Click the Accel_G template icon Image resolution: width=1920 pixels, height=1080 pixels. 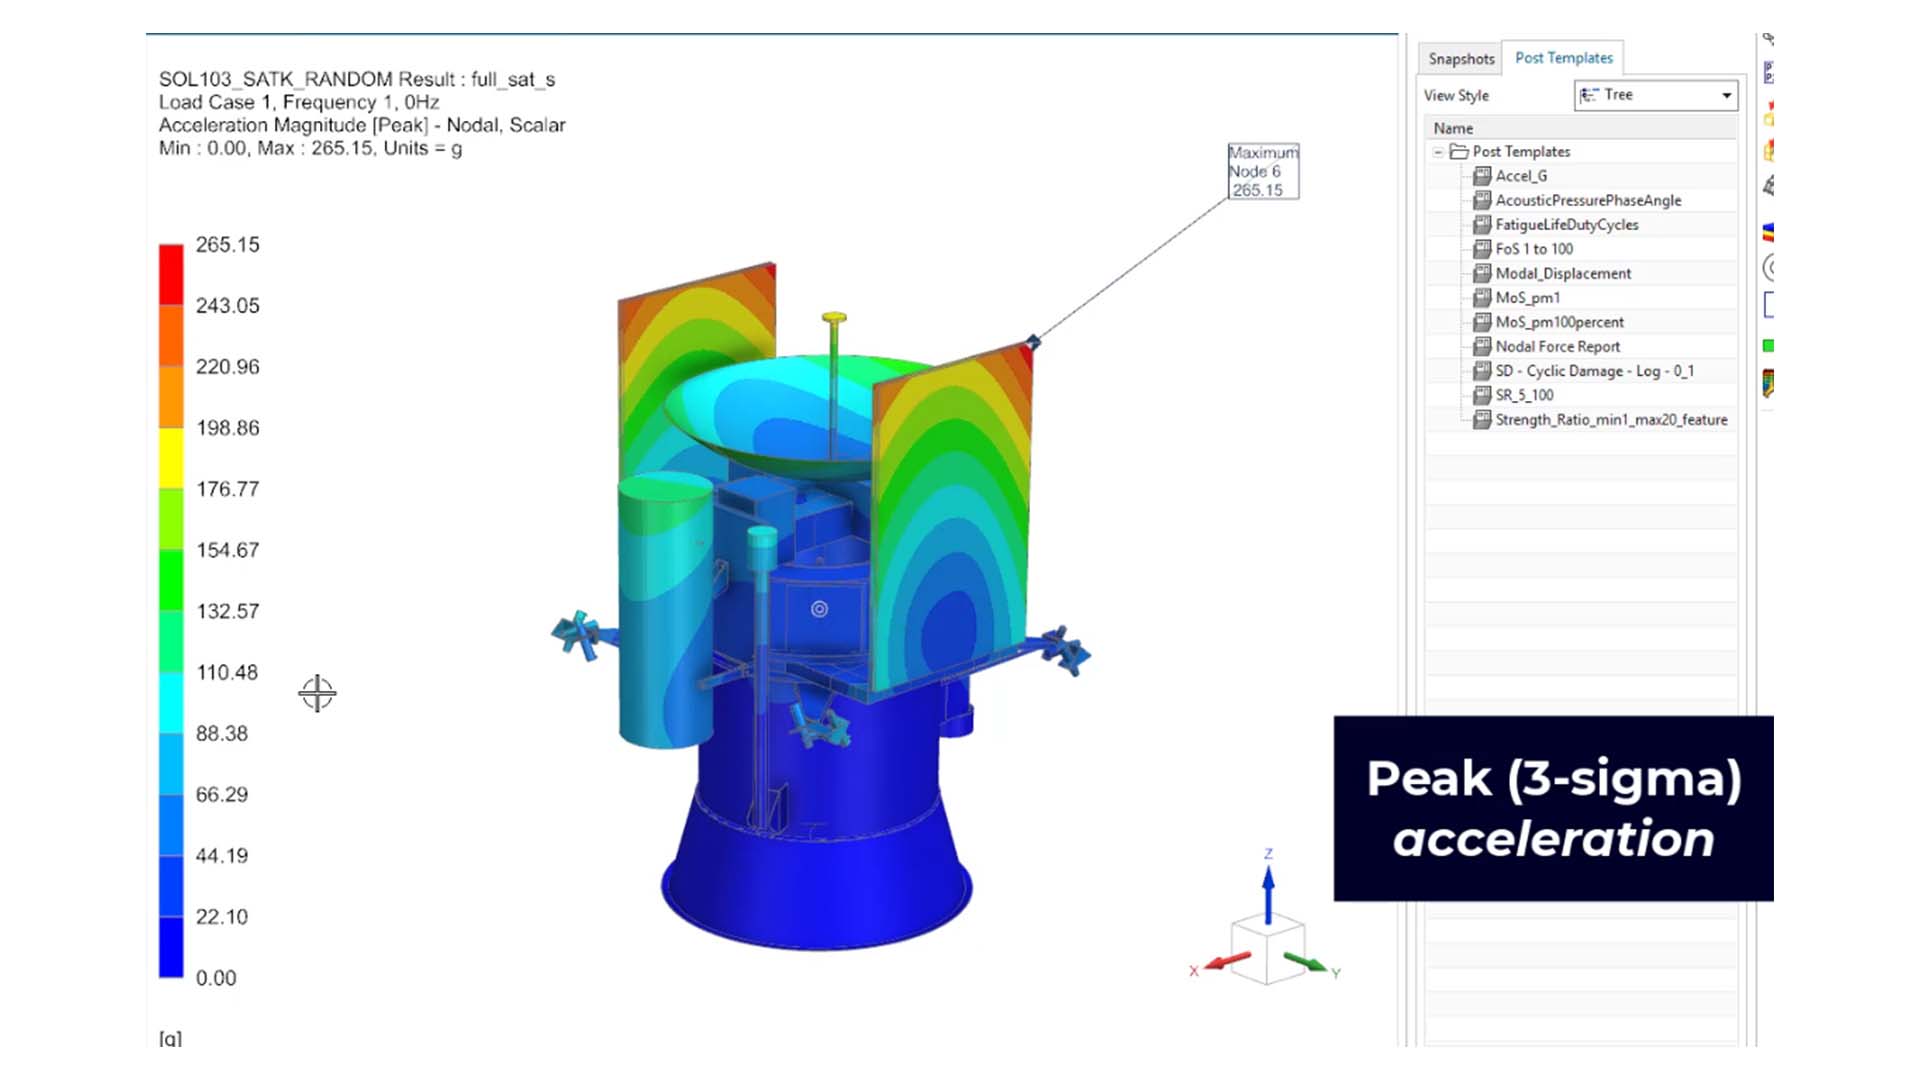(x=1483, y=176)
